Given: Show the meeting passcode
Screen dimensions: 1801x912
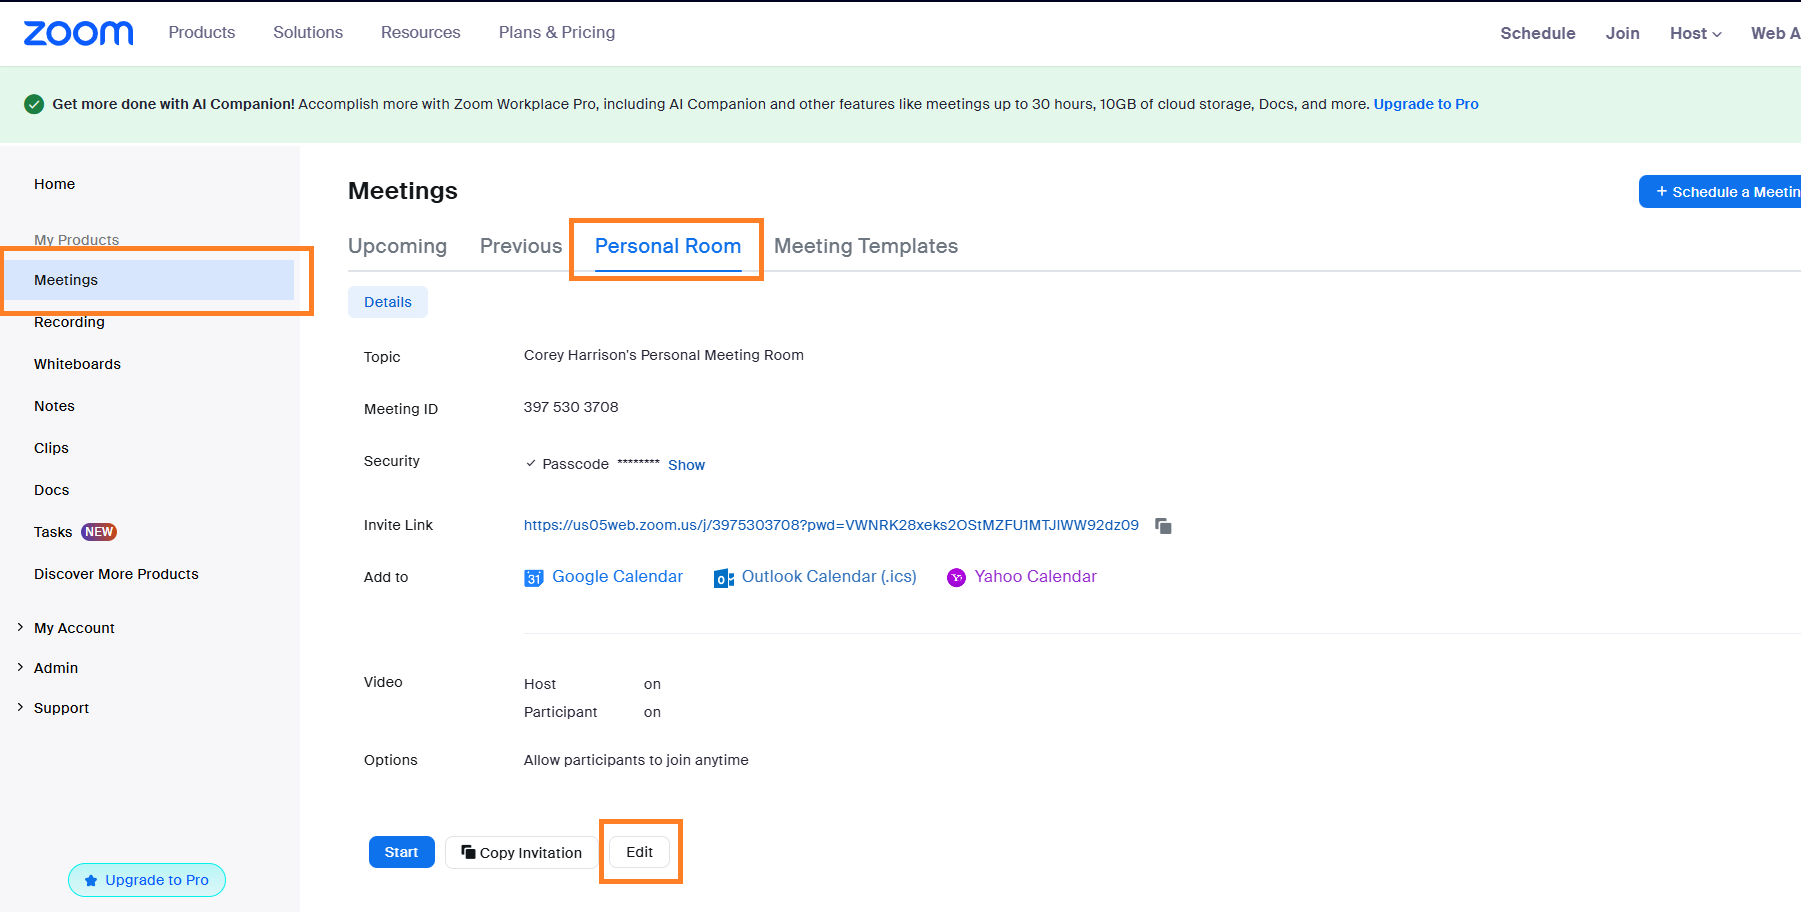Looking at the screenshot, I should [x=686, y=465].
